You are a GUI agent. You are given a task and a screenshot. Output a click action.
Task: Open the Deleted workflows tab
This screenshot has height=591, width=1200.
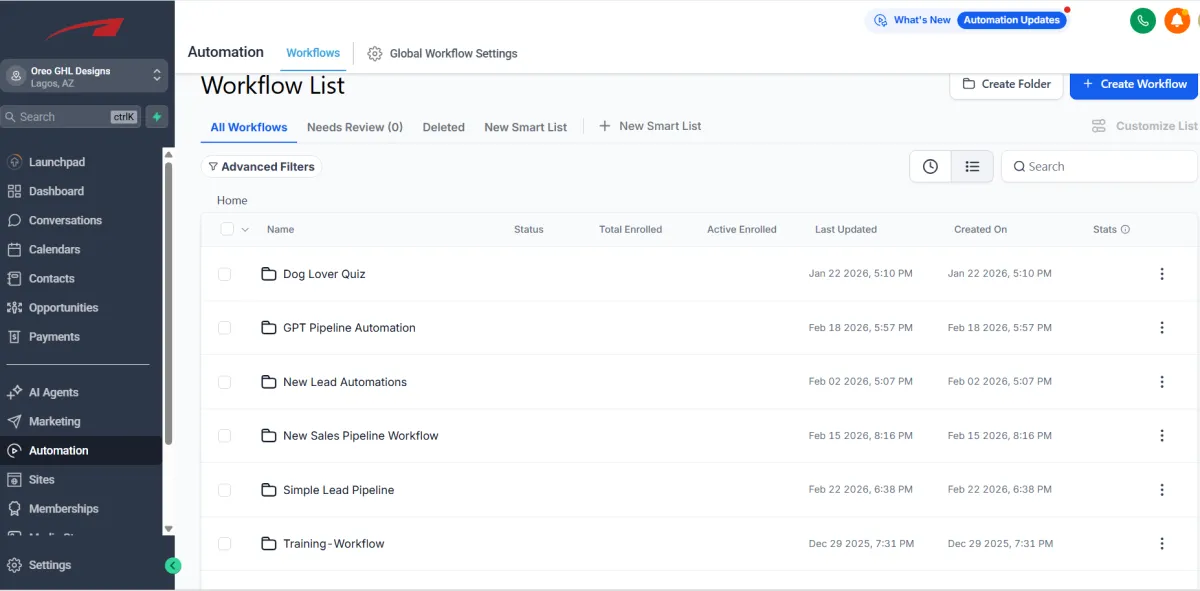click(443, 127)
